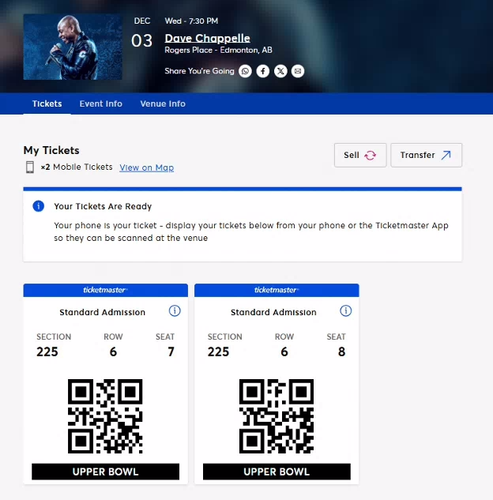Open info icon for seat 7 ticket
The height and width of the screenshot is (500, 493).
(175, 311)
